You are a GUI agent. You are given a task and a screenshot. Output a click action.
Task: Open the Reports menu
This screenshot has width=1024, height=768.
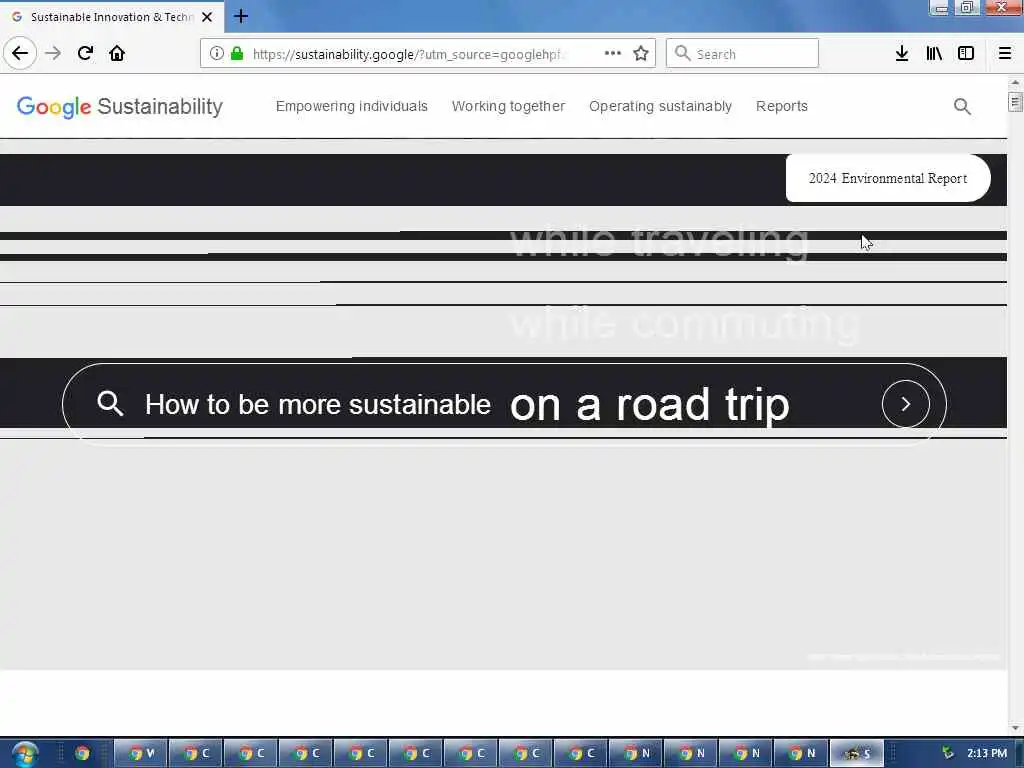[782, 106]
